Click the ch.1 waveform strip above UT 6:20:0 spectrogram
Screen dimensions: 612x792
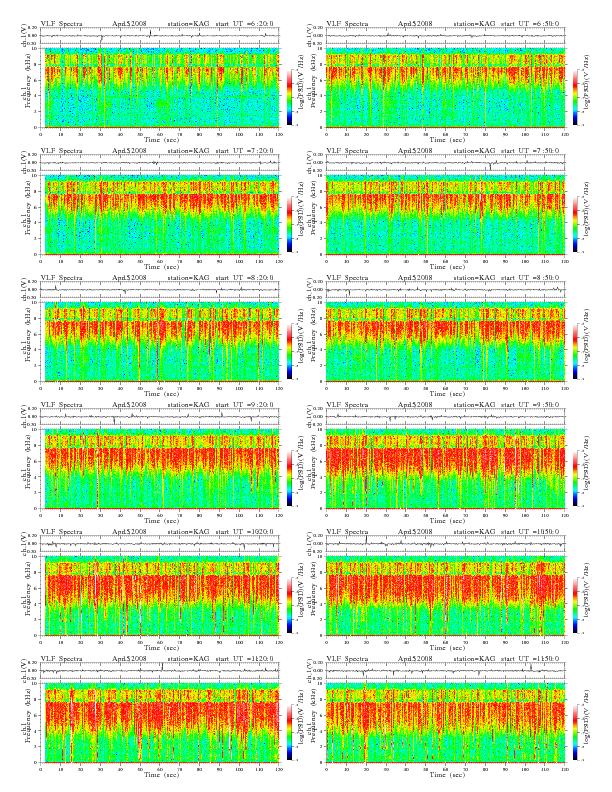pos(160,36)
